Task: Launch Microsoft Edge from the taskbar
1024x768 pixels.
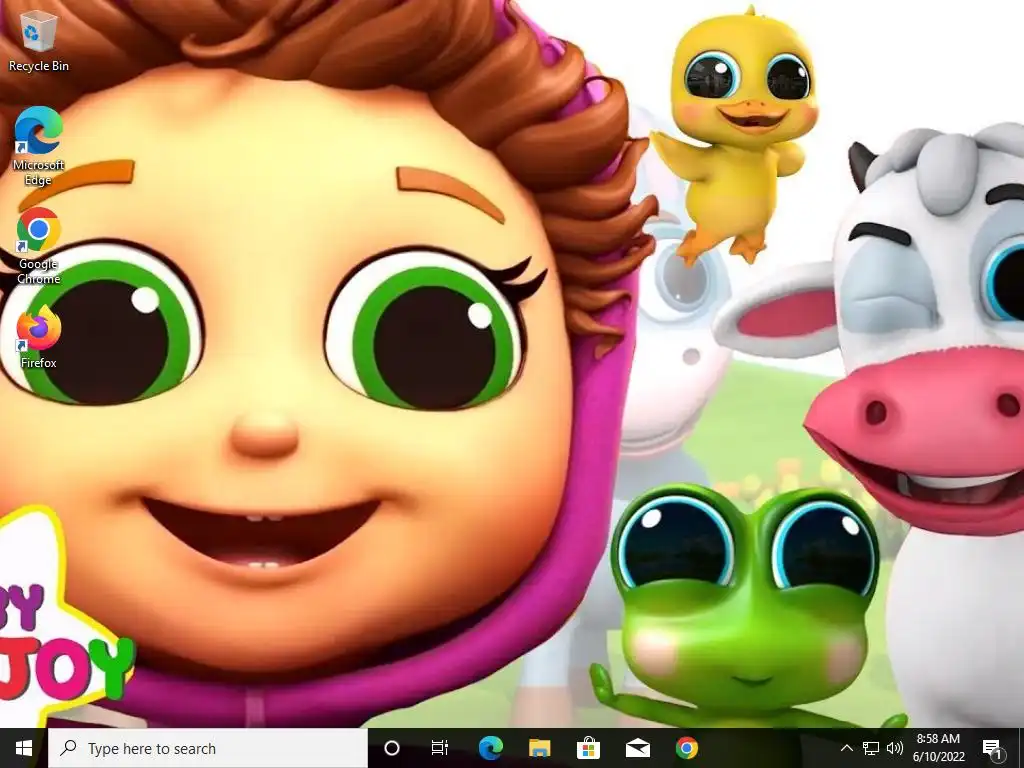Action: (x=490, y=748)
